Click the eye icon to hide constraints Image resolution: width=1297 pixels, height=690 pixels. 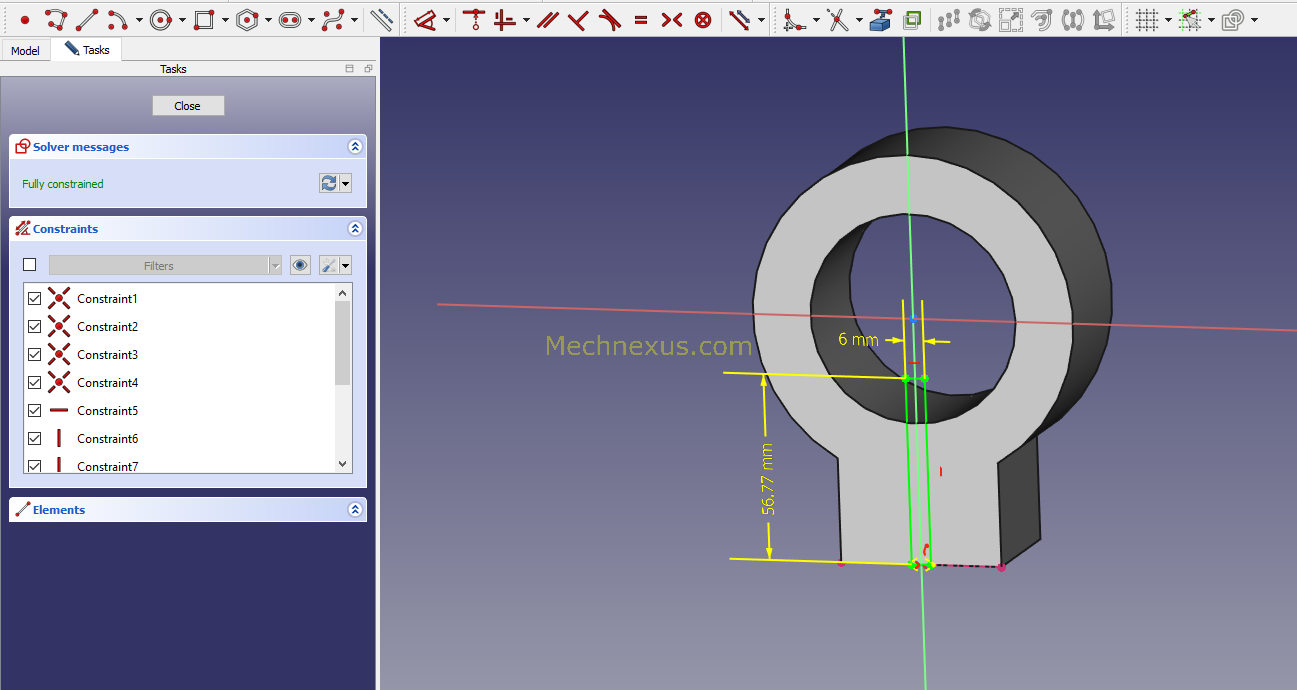[x=300, y=264]
